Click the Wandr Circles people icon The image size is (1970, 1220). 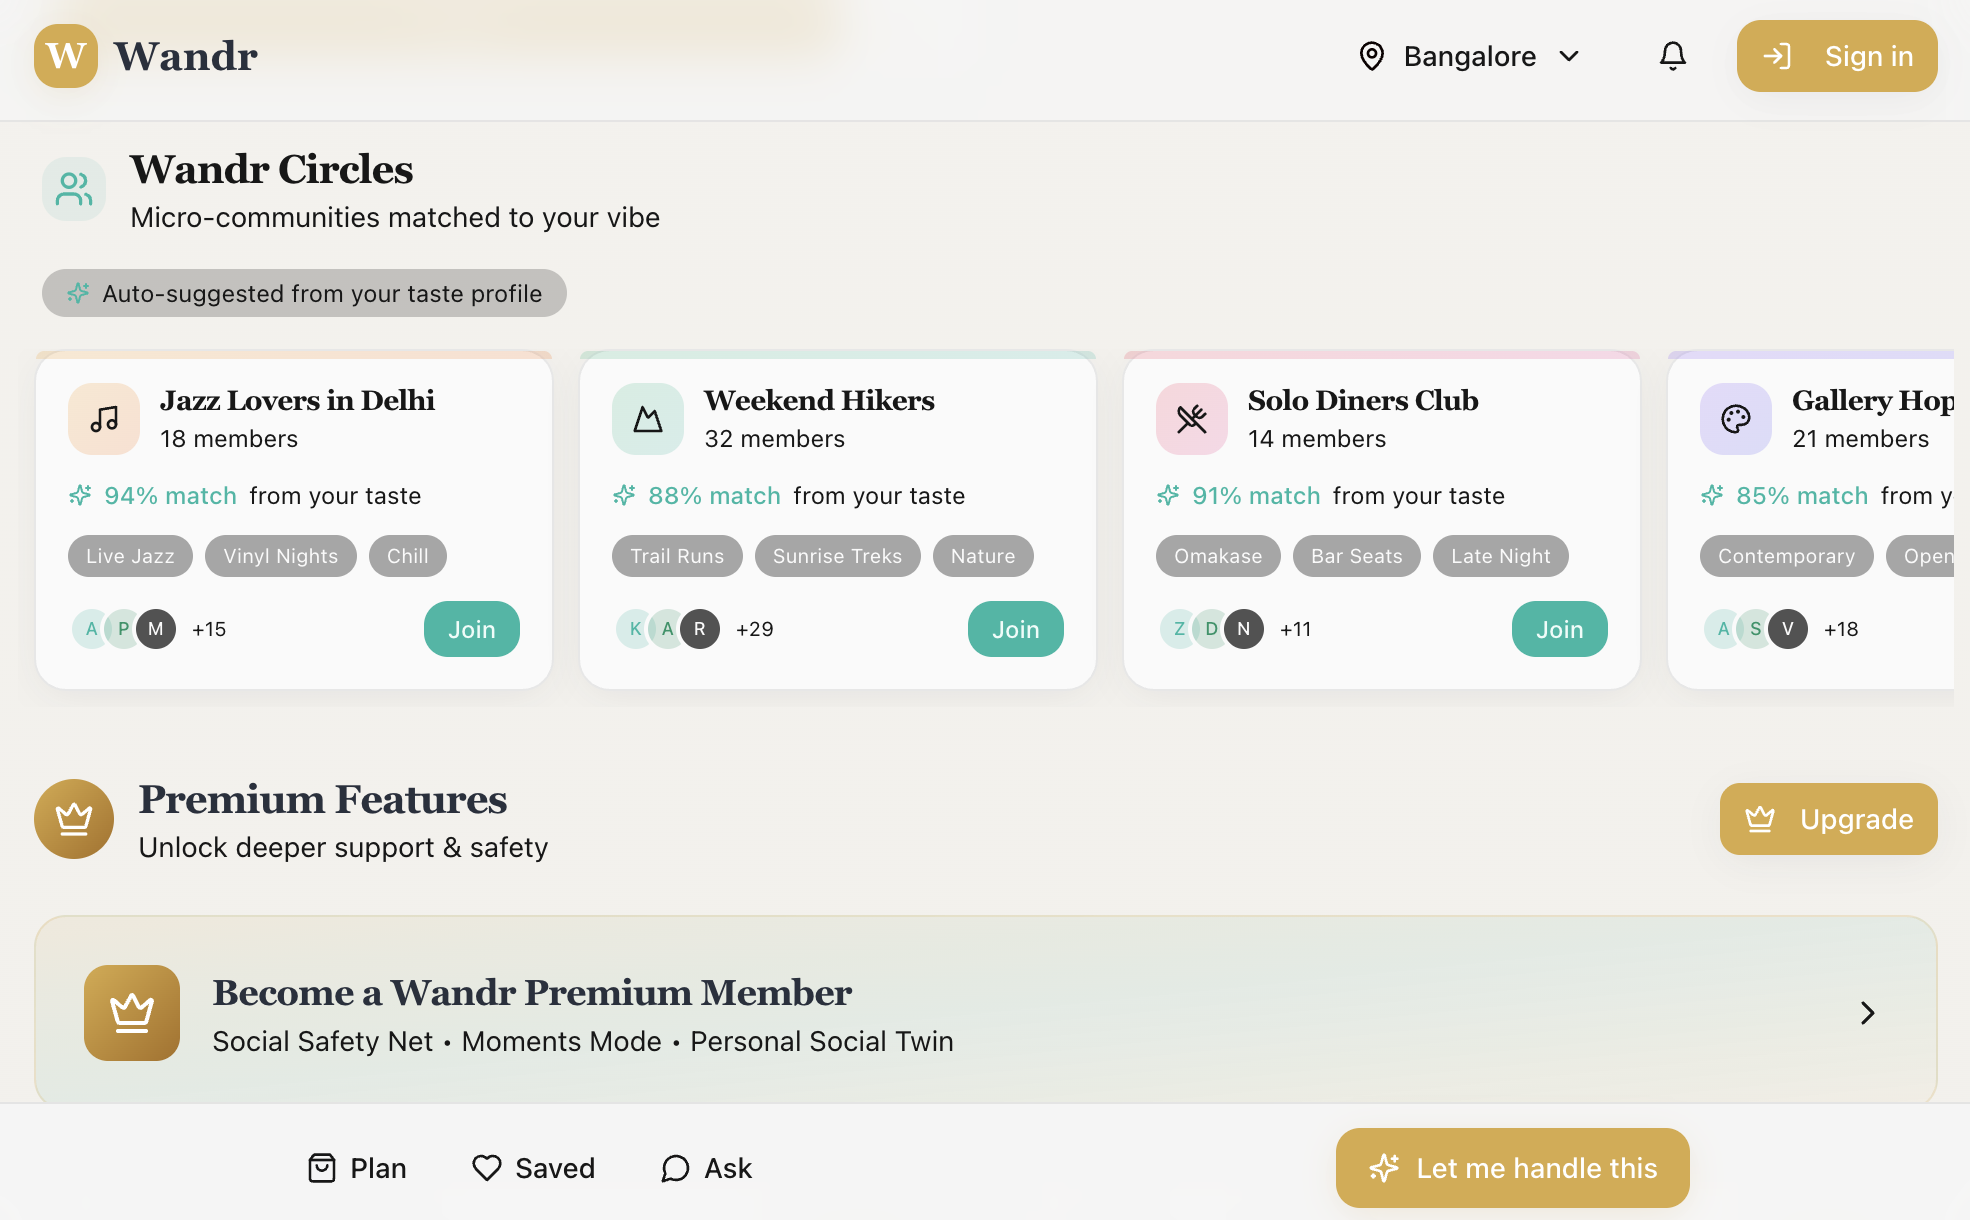pos(73,188)
